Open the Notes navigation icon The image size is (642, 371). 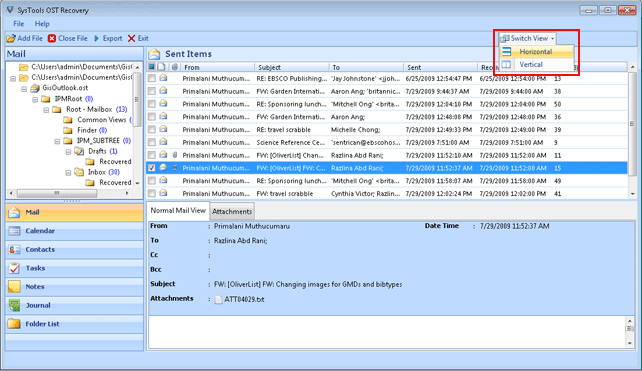14,287
